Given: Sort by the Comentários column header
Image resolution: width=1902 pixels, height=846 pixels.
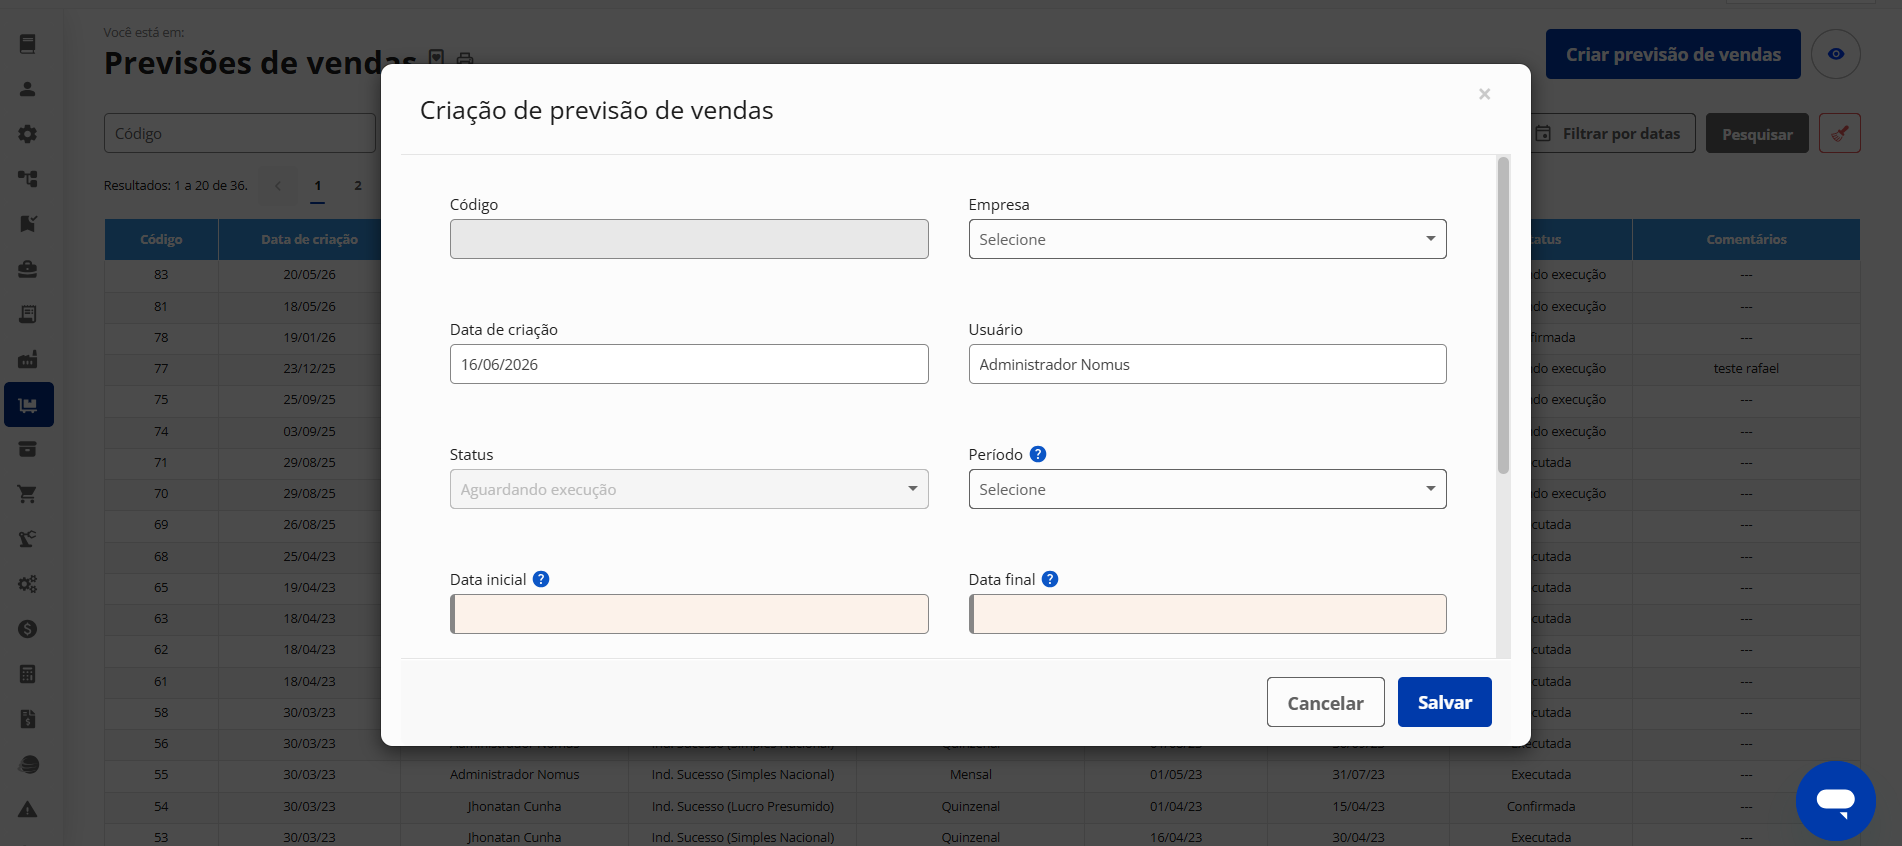Looking at the screenshot, I should 1746,240.
